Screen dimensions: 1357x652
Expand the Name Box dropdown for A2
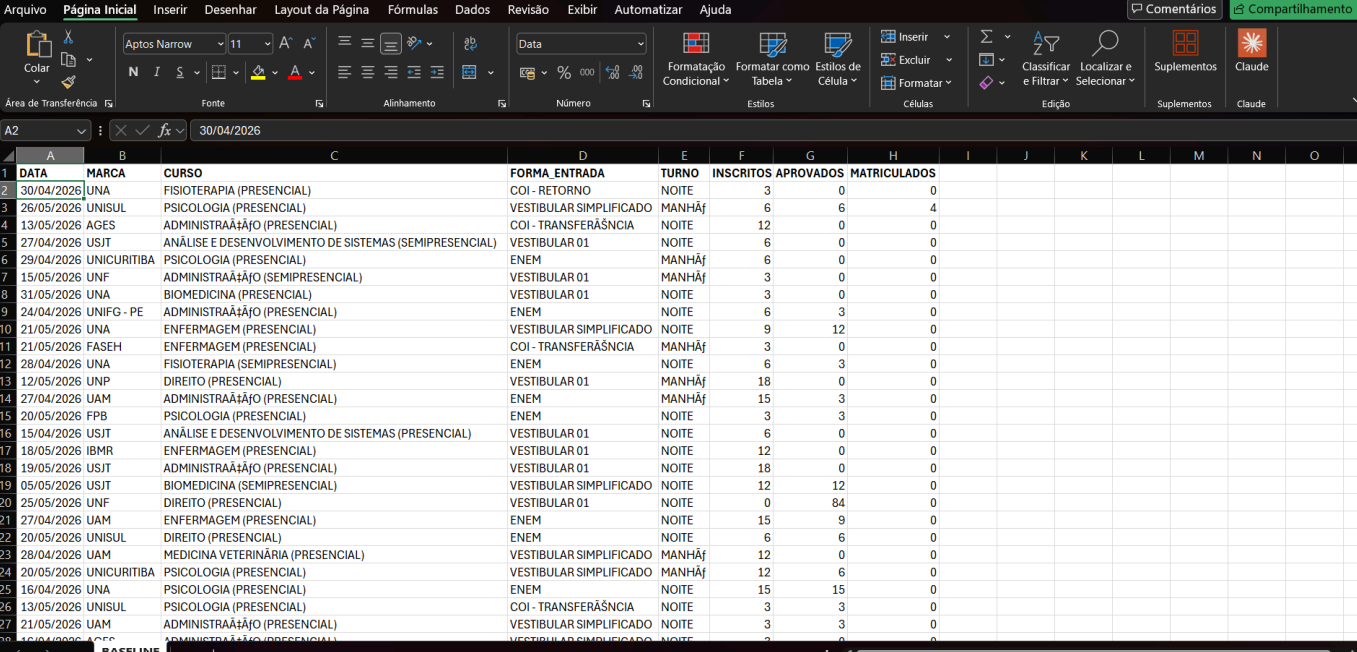pyautogui.click(x=82, y=130)
